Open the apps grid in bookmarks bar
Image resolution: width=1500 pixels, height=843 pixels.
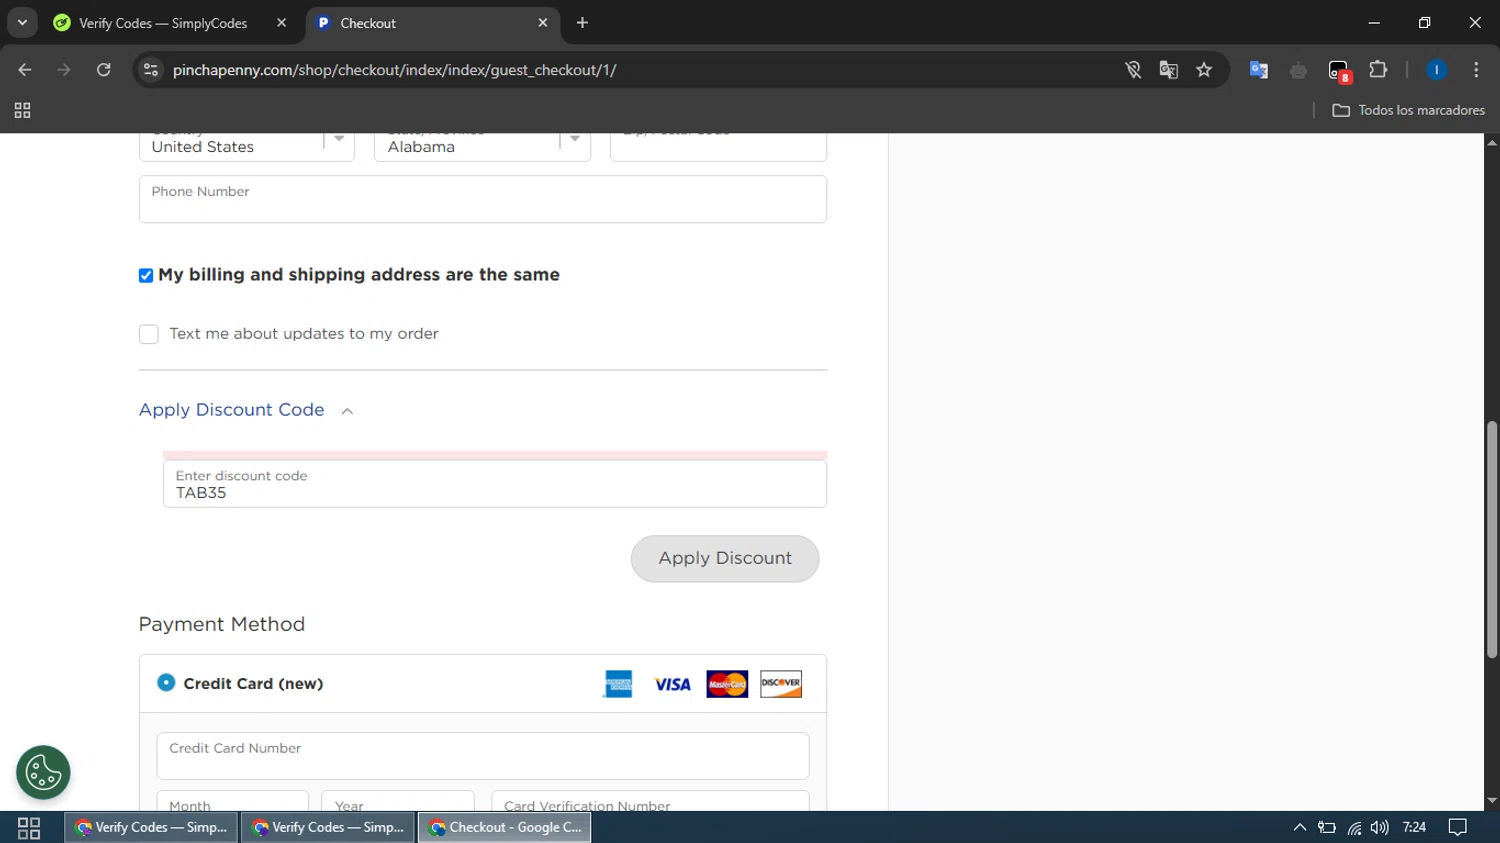point(22,110)
